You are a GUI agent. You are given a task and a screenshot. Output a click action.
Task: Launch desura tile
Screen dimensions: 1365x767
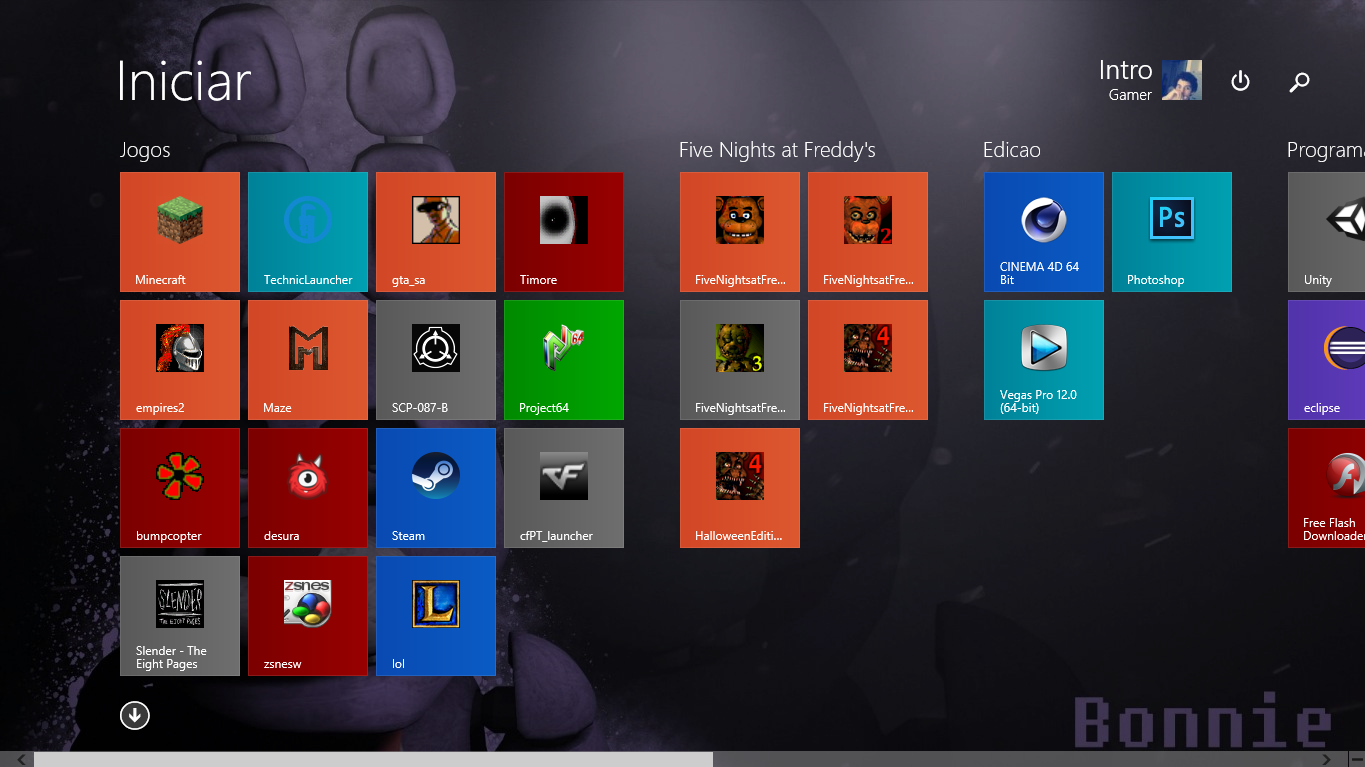coord(308,488)
